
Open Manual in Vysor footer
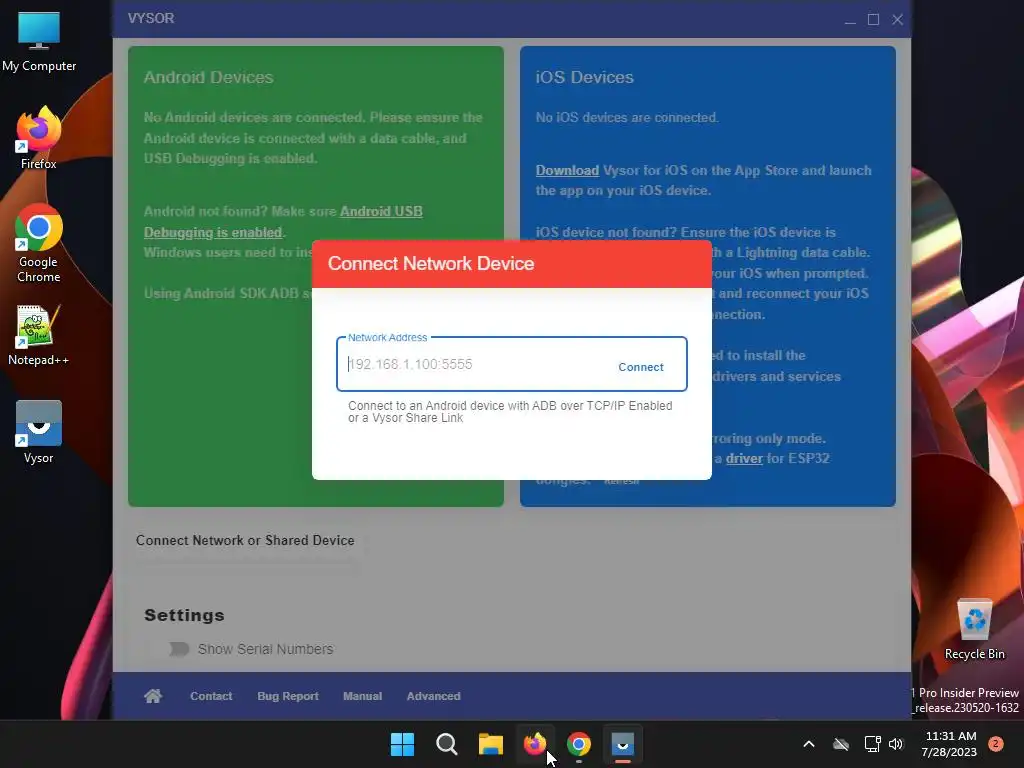(362, 696)
